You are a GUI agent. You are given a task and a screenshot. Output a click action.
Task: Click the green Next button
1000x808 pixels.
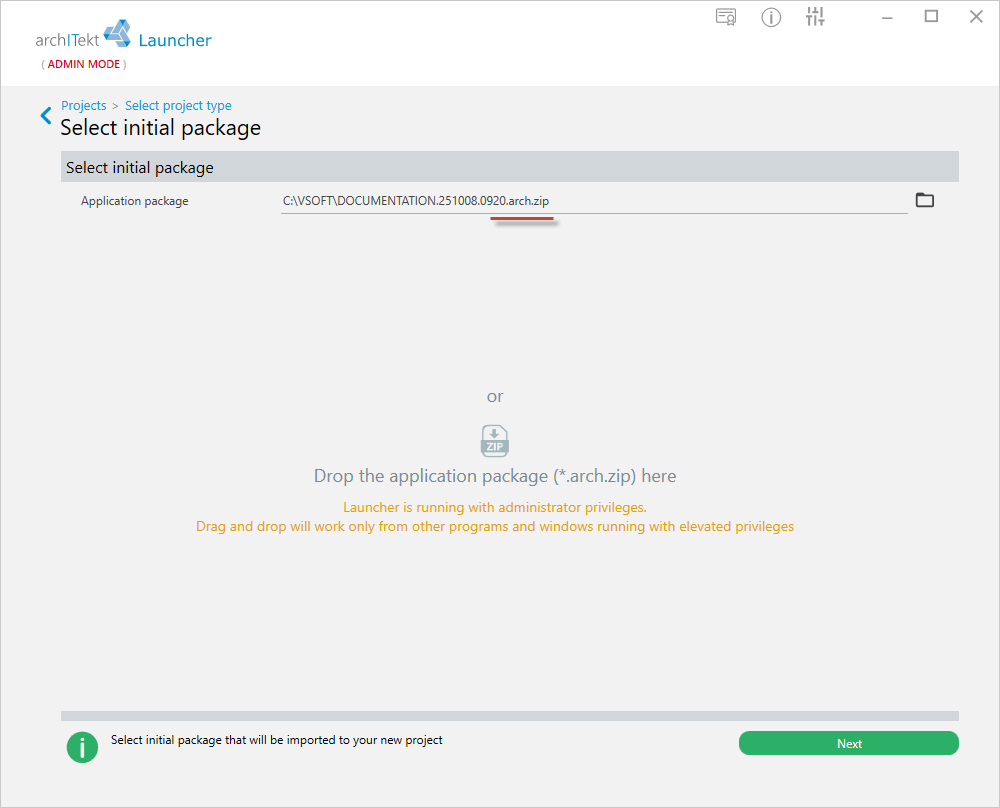(x=848, y=743)
